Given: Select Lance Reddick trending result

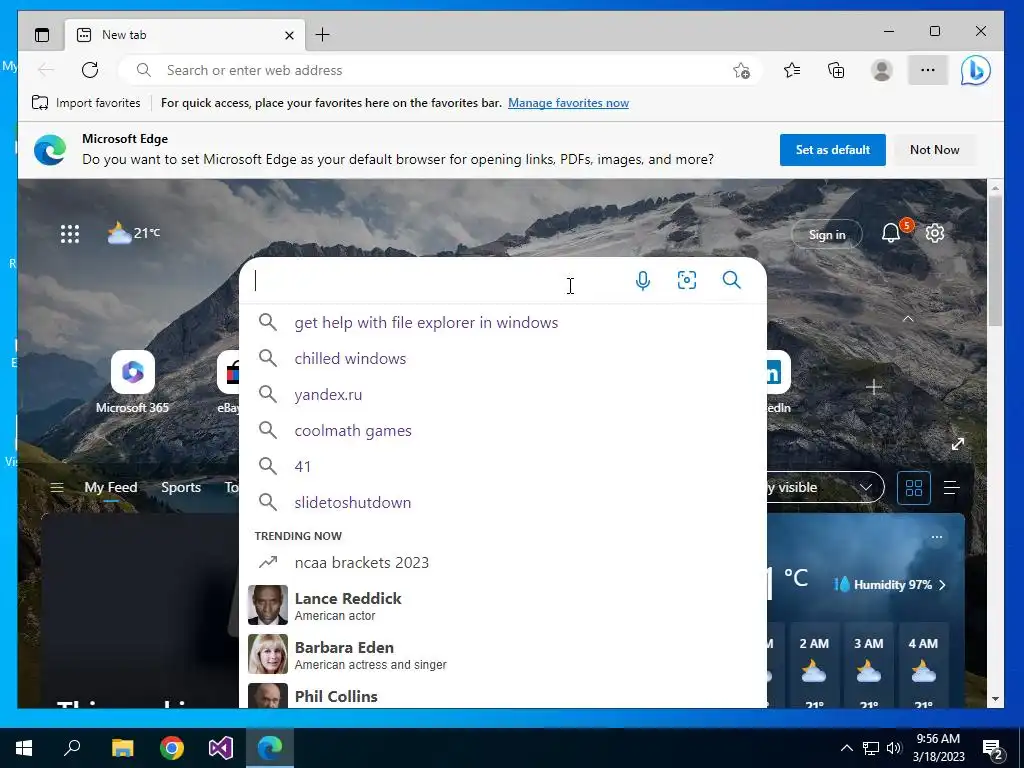Looking at the screenshot, I should (x=503, y=605).
